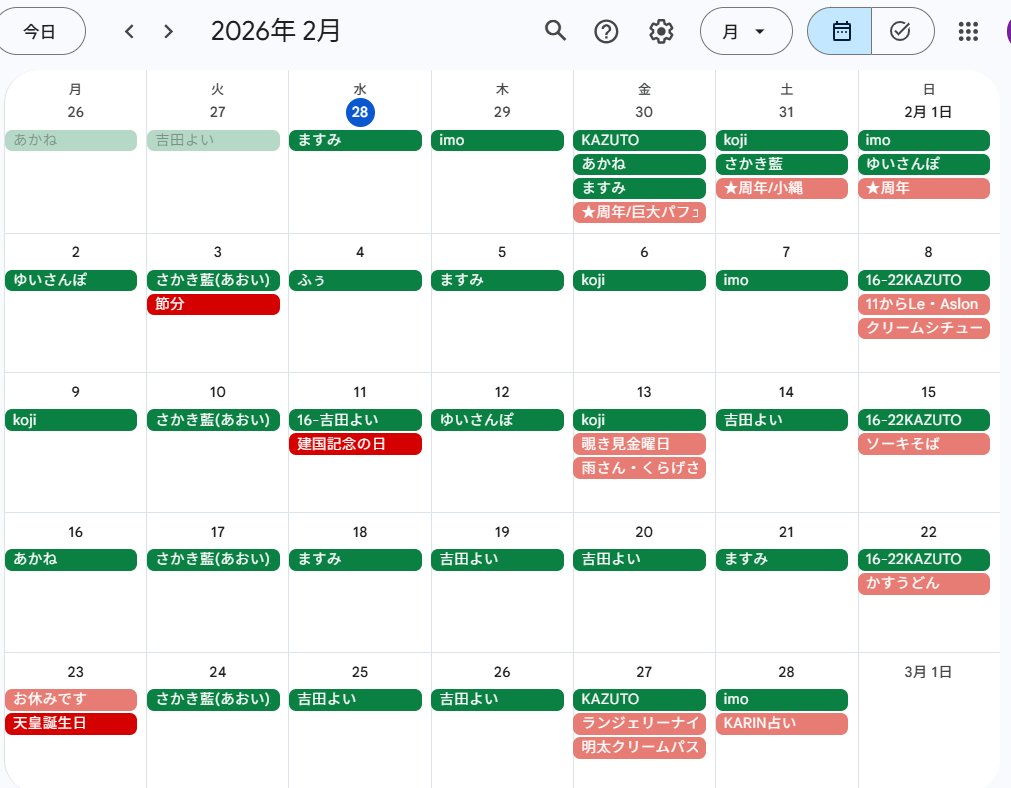The width and height of the screenshot is (1011, 788).
Task: Open the help question mark menu
Action: click(606, 31)
